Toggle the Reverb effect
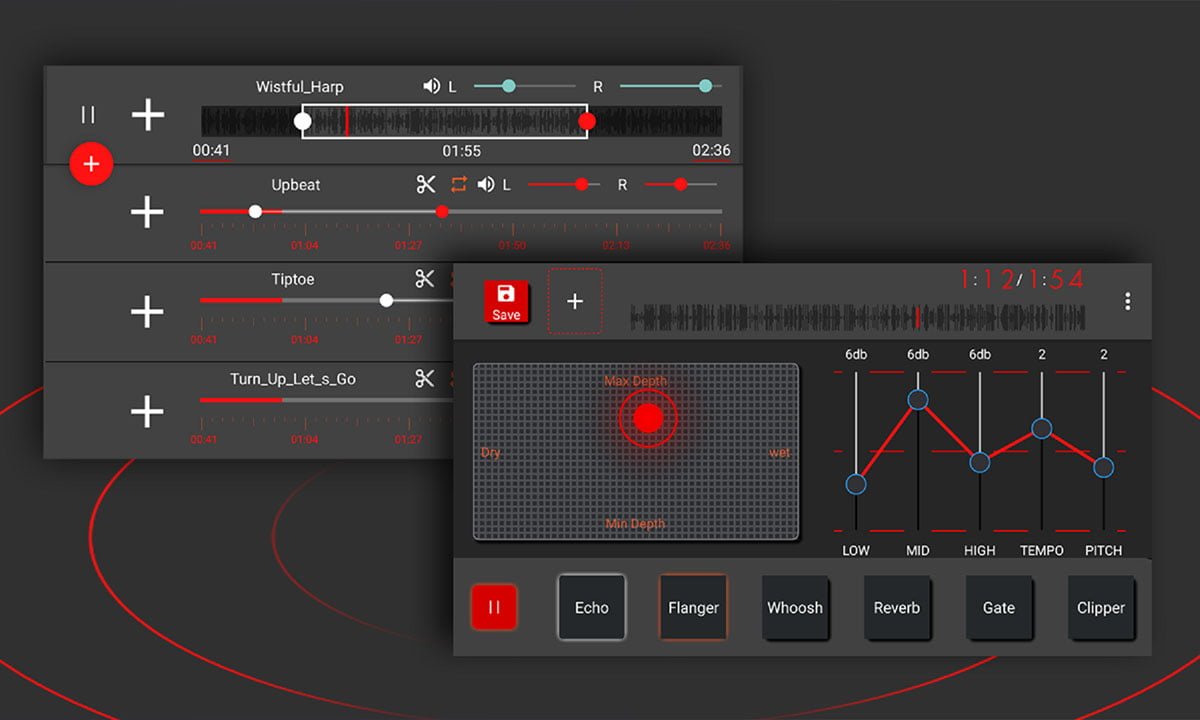The height and width of the screenshot is (720, 1200). coord(897,607)
